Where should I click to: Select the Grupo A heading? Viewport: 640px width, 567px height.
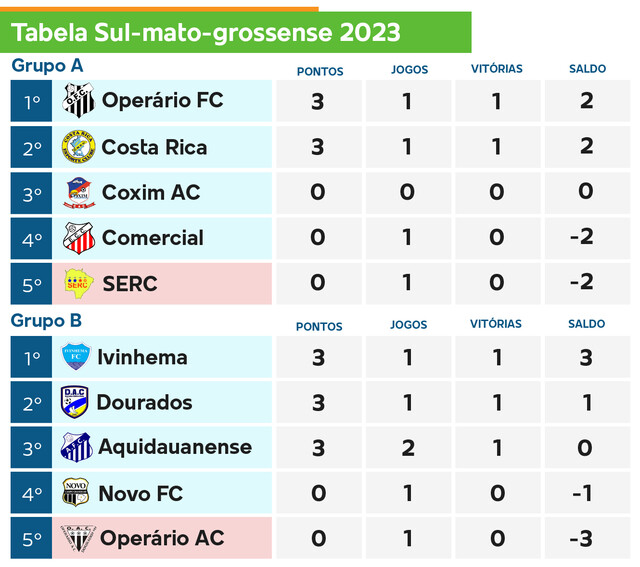pos(47,66)
